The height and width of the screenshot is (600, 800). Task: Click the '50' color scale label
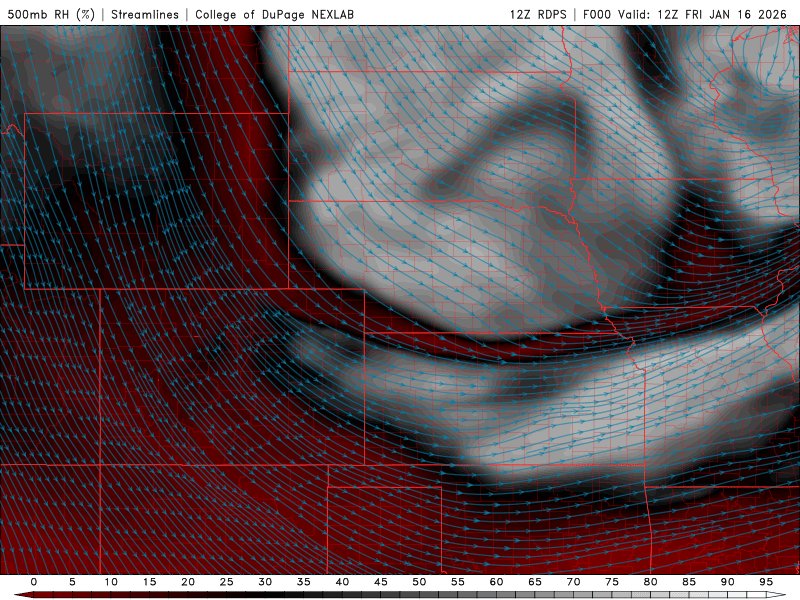pyautogui.click(x=419, y=582)
